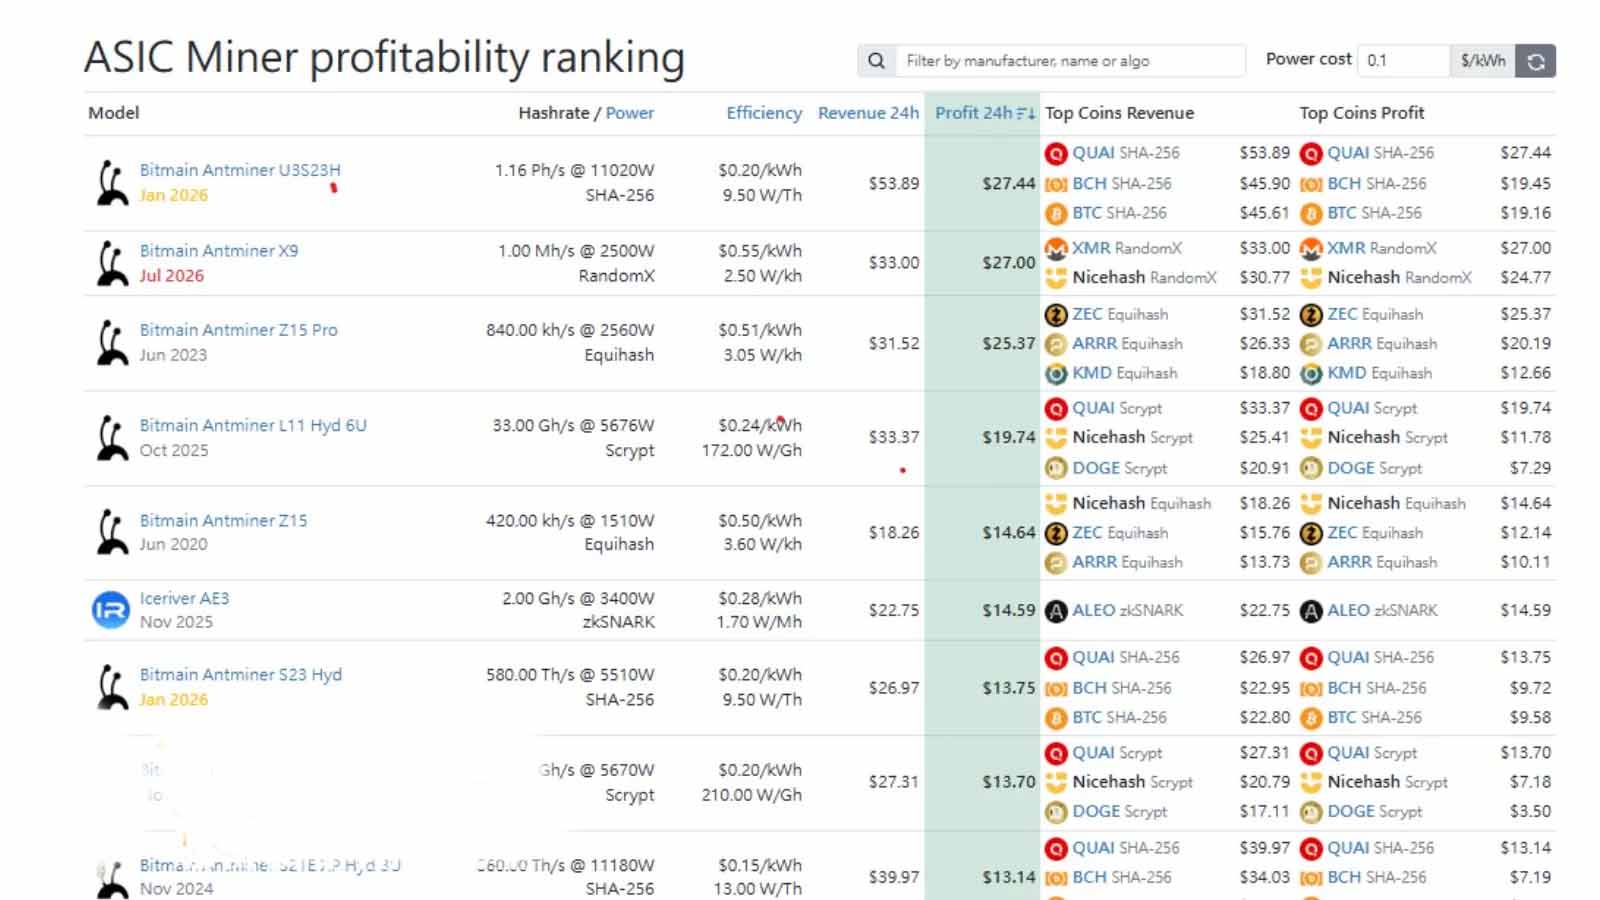The width and height of the screenshot is (1600, 900).
Task: Click the refresh icon button beside $/kWh
Action: 1536,61
